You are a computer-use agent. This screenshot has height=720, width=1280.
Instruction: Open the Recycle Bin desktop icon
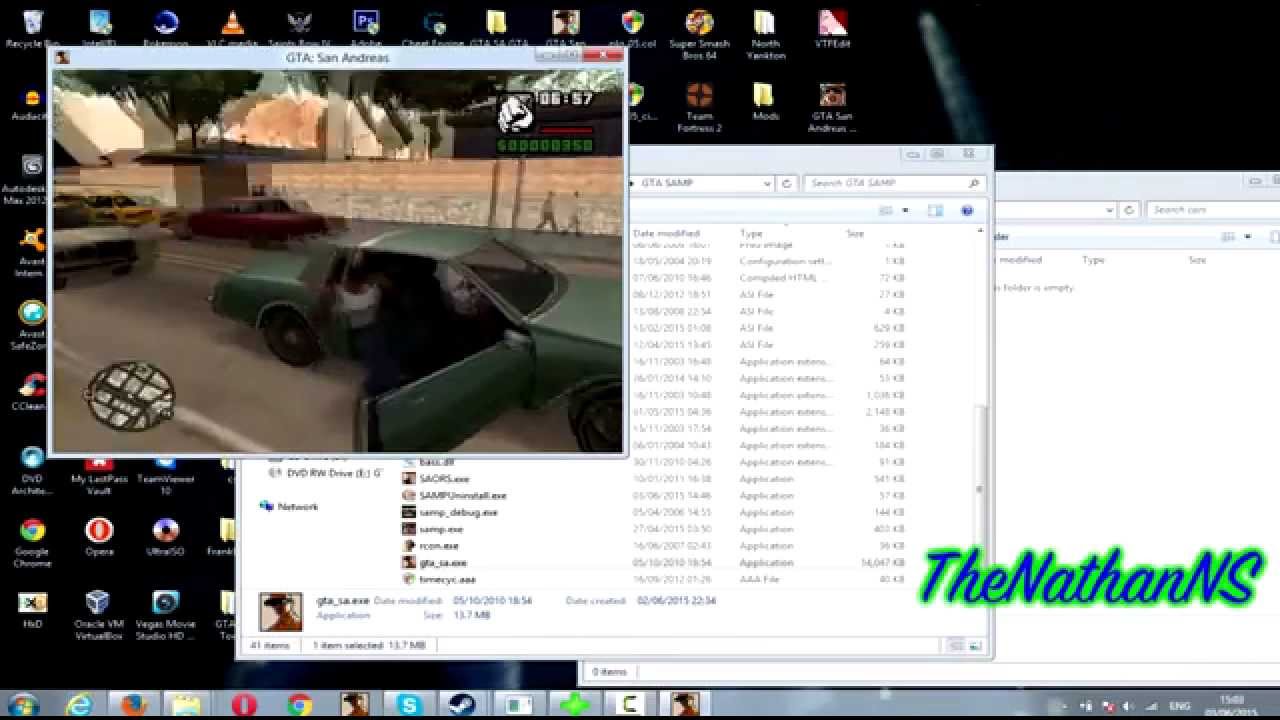(32, 28)
